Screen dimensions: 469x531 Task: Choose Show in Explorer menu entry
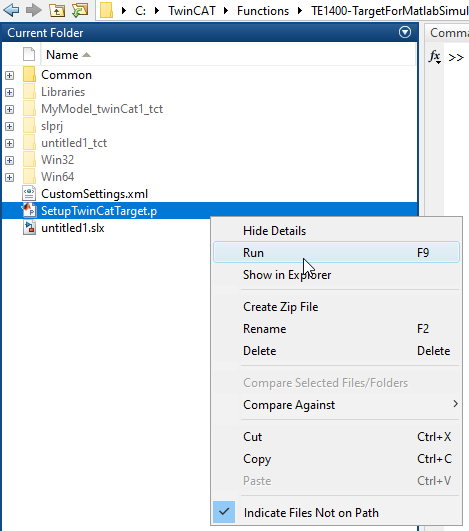(336, 275)
